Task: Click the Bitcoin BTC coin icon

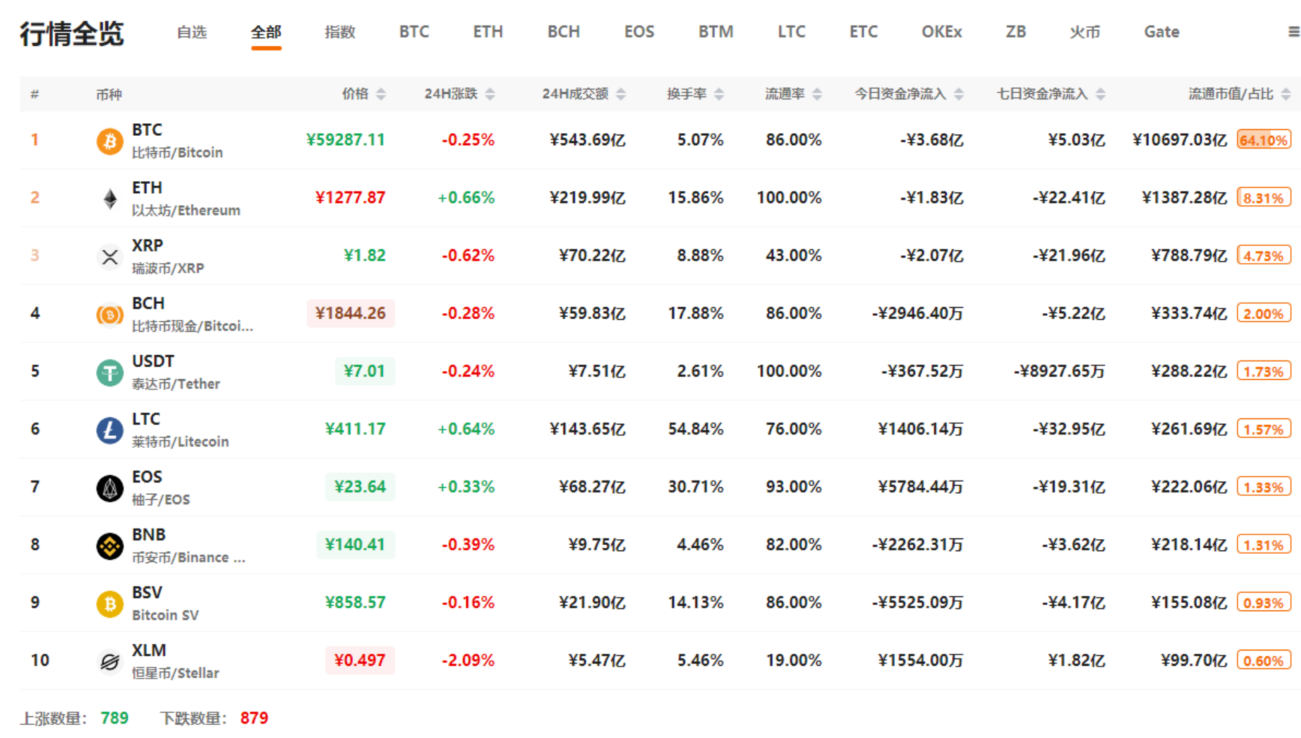Action: (x=109, y=141)
